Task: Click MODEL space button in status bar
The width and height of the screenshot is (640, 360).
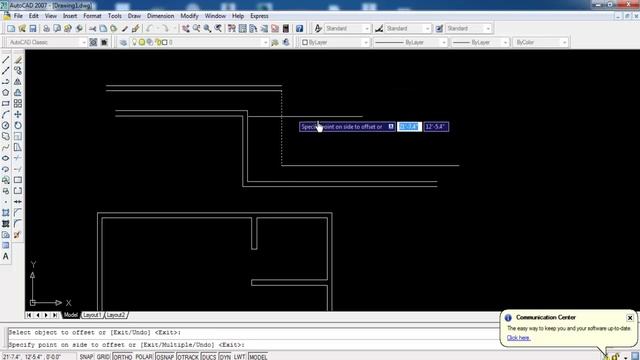Action: tap(258, 357)
